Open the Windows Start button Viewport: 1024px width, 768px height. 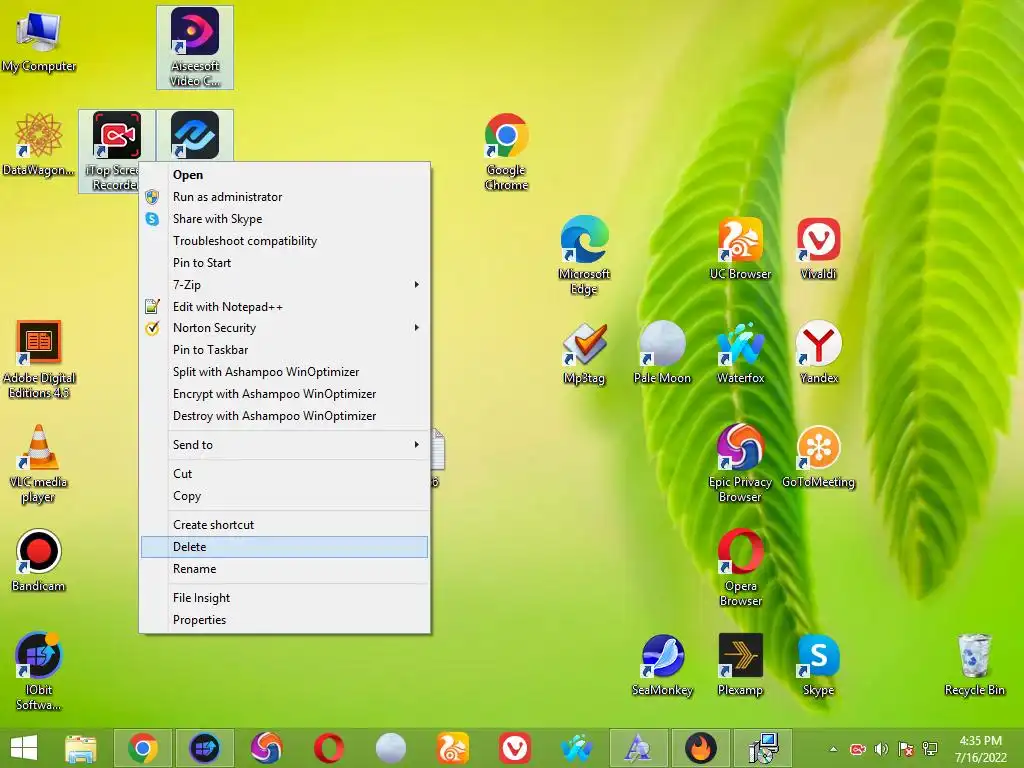point(24,748)
